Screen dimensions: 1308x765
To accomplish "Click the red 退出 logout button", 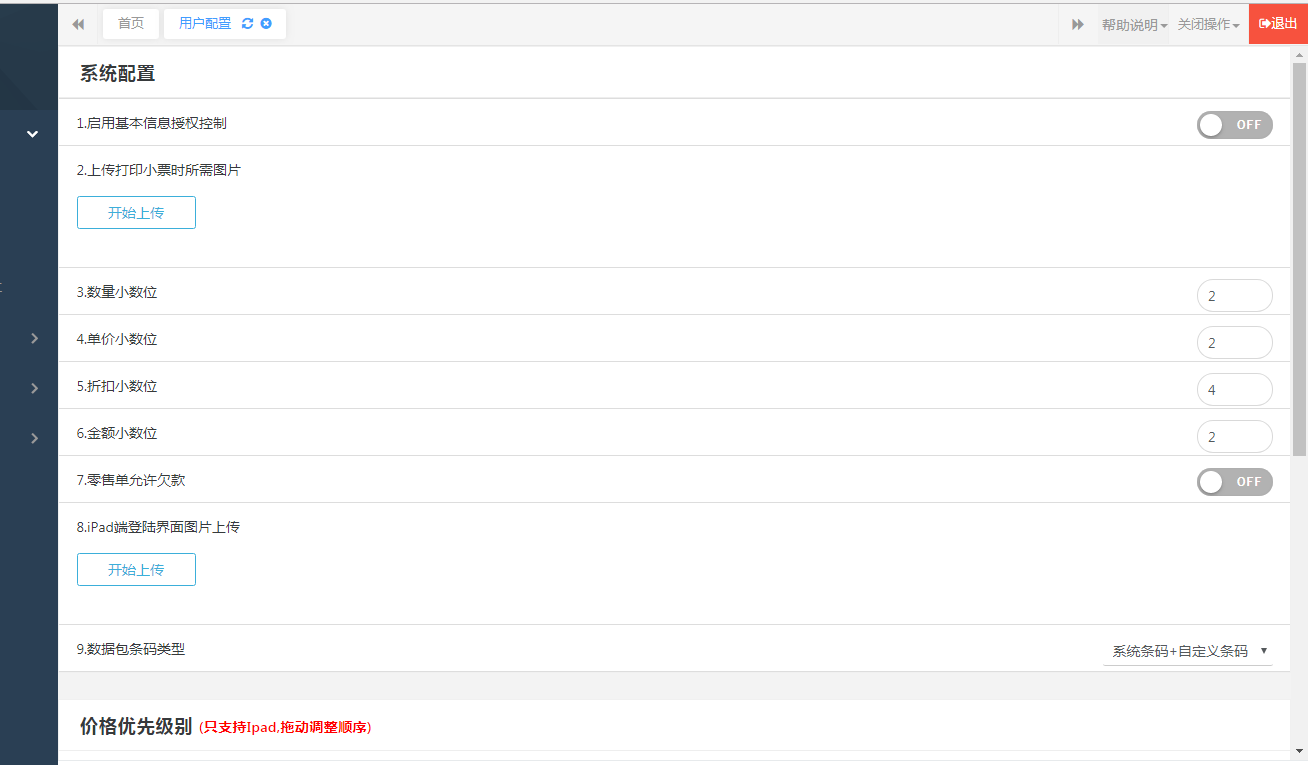I will [x=1278, y=24].
